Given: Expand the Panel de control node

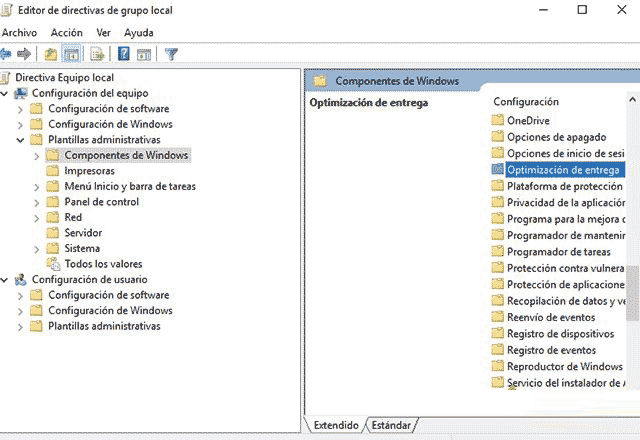Looking at the screenshot, I should click(x=37, y=202).
